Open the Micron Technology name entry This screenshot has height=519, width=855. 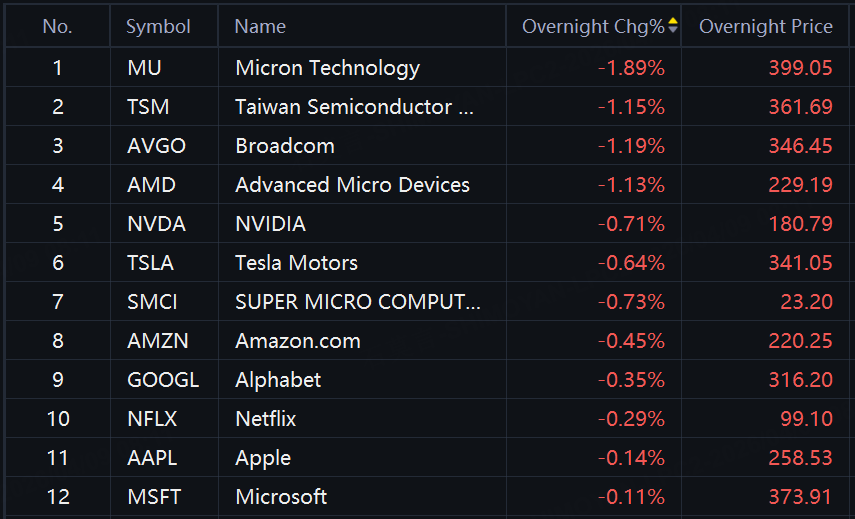coord(327,68)
